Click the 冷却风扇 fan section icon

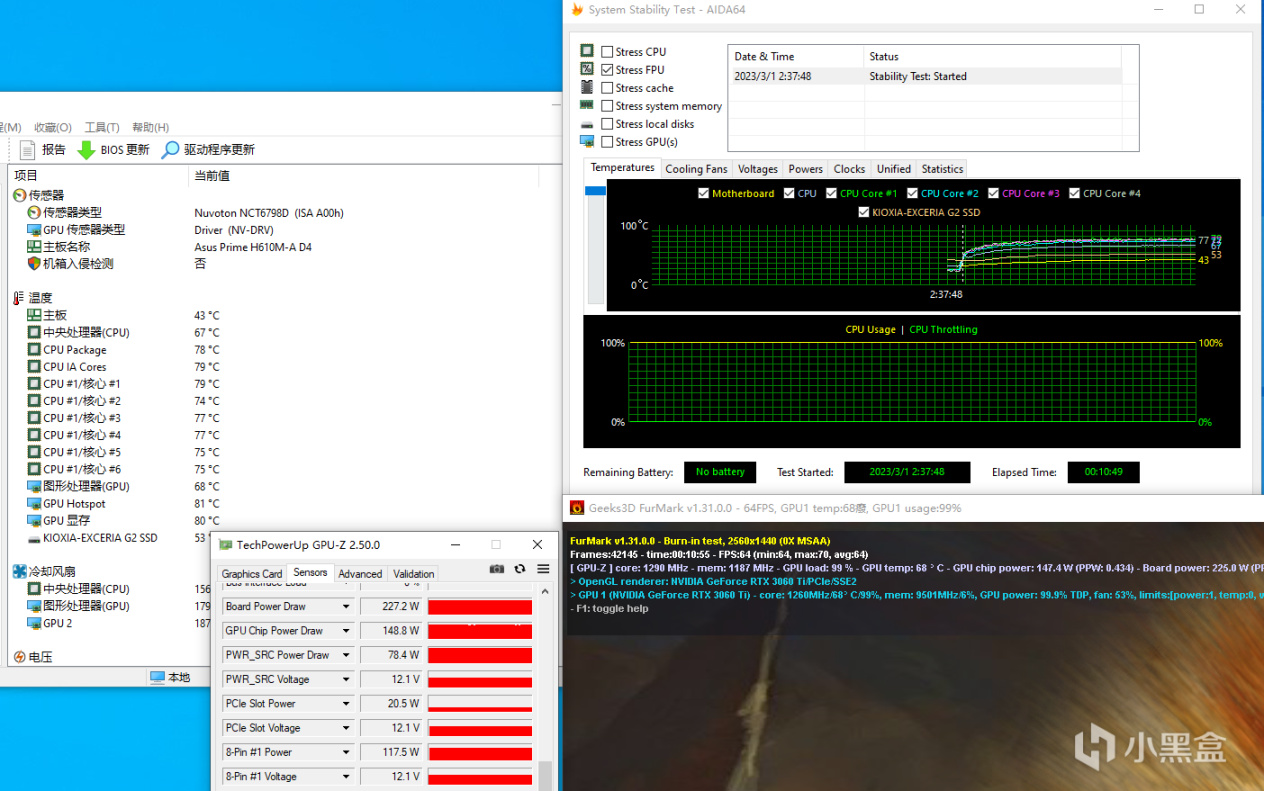coord(19,571)
